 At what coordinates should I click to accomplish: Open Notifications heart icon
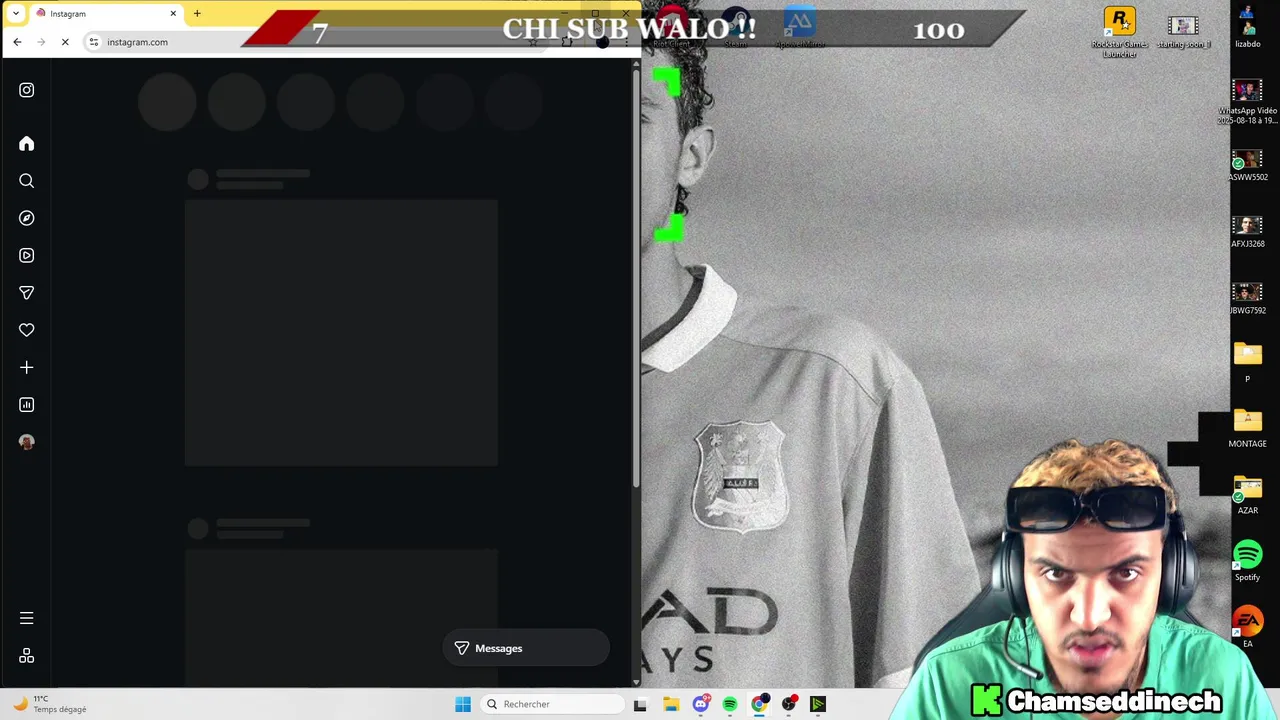[27, 330]
